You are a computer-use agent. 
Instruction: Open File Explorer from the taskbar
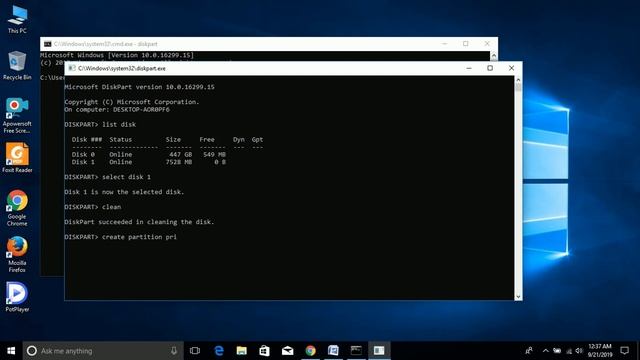click(242, 351)
